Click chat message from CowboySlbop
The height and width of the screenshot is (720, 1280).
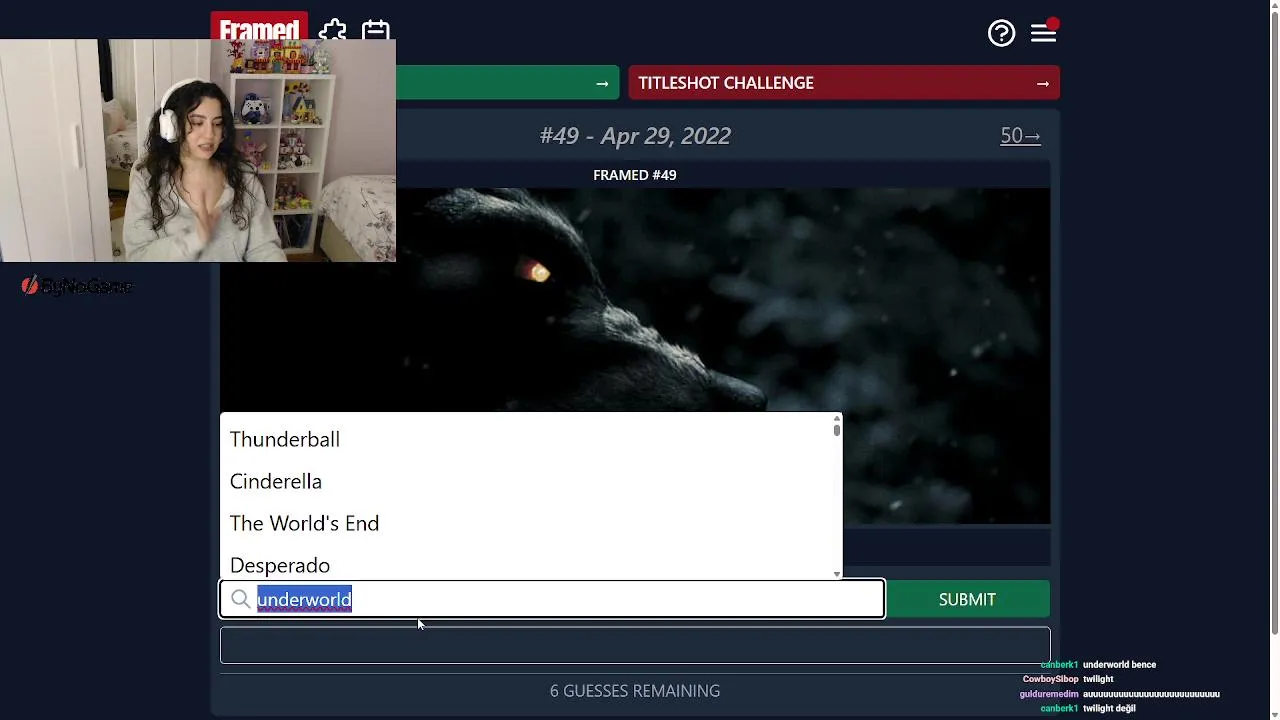1068,679
